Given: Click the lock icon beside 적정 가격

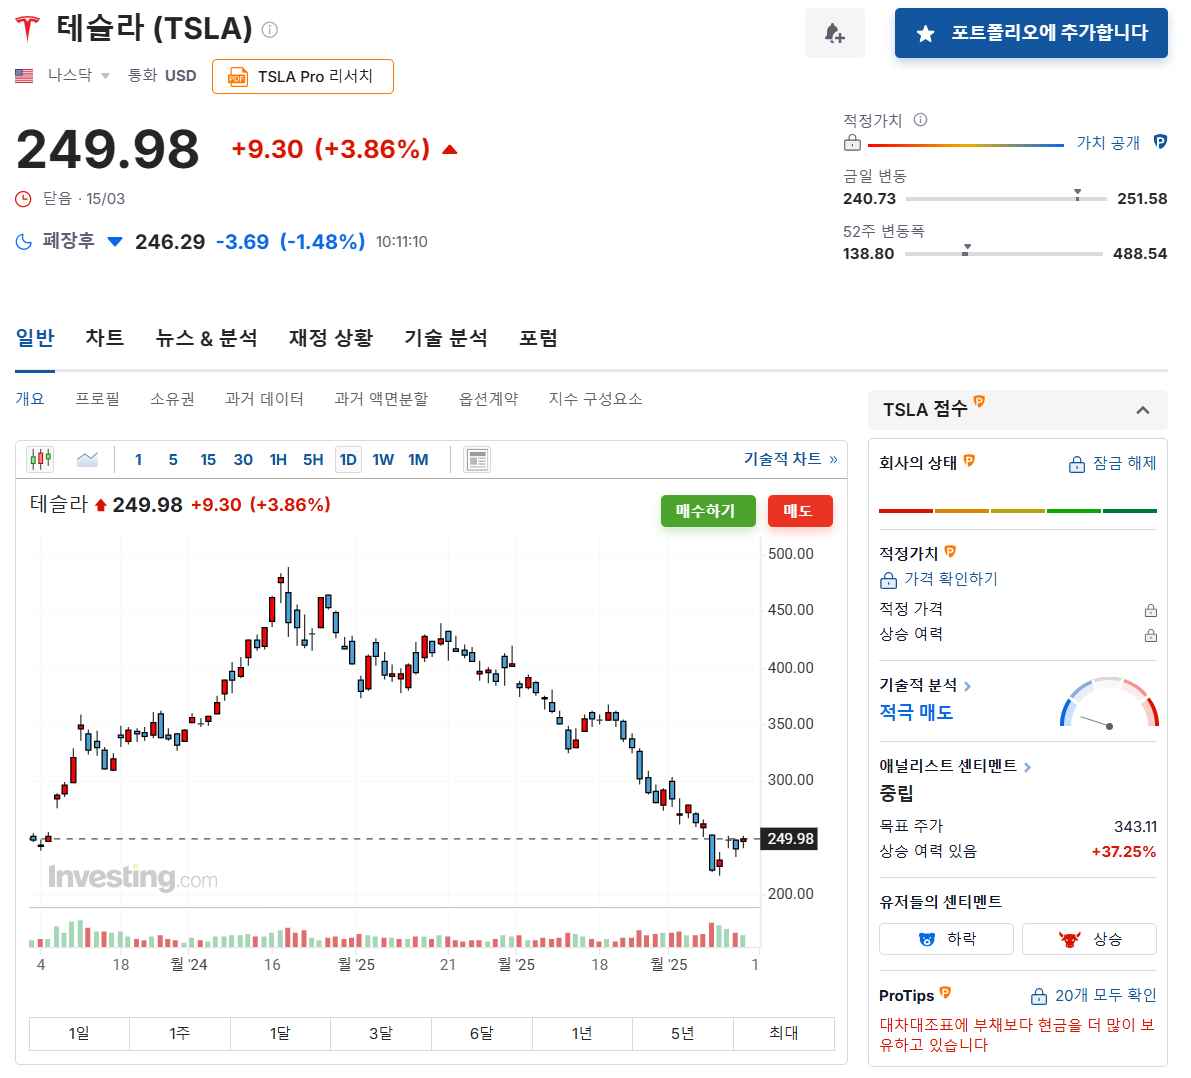Looking at the screenshot, I should coord(1150,608).
